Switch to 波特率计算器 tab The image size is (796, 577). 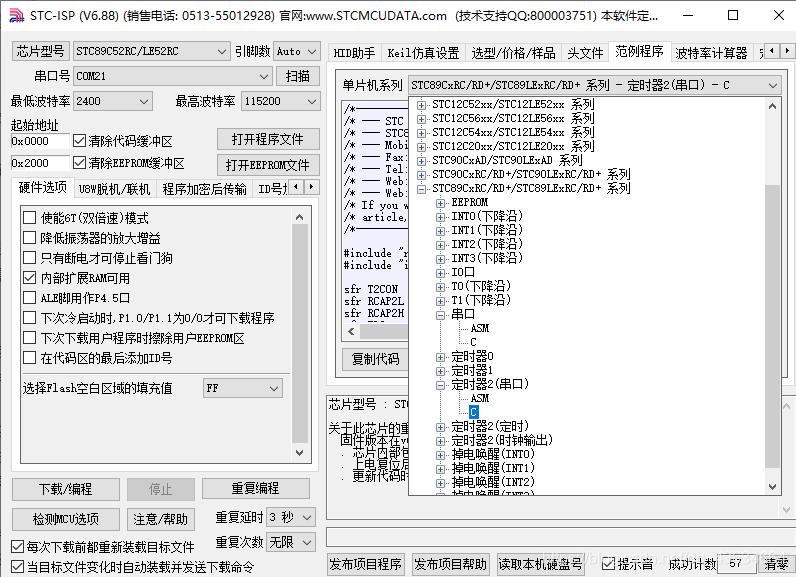click(x=711, y=53)
